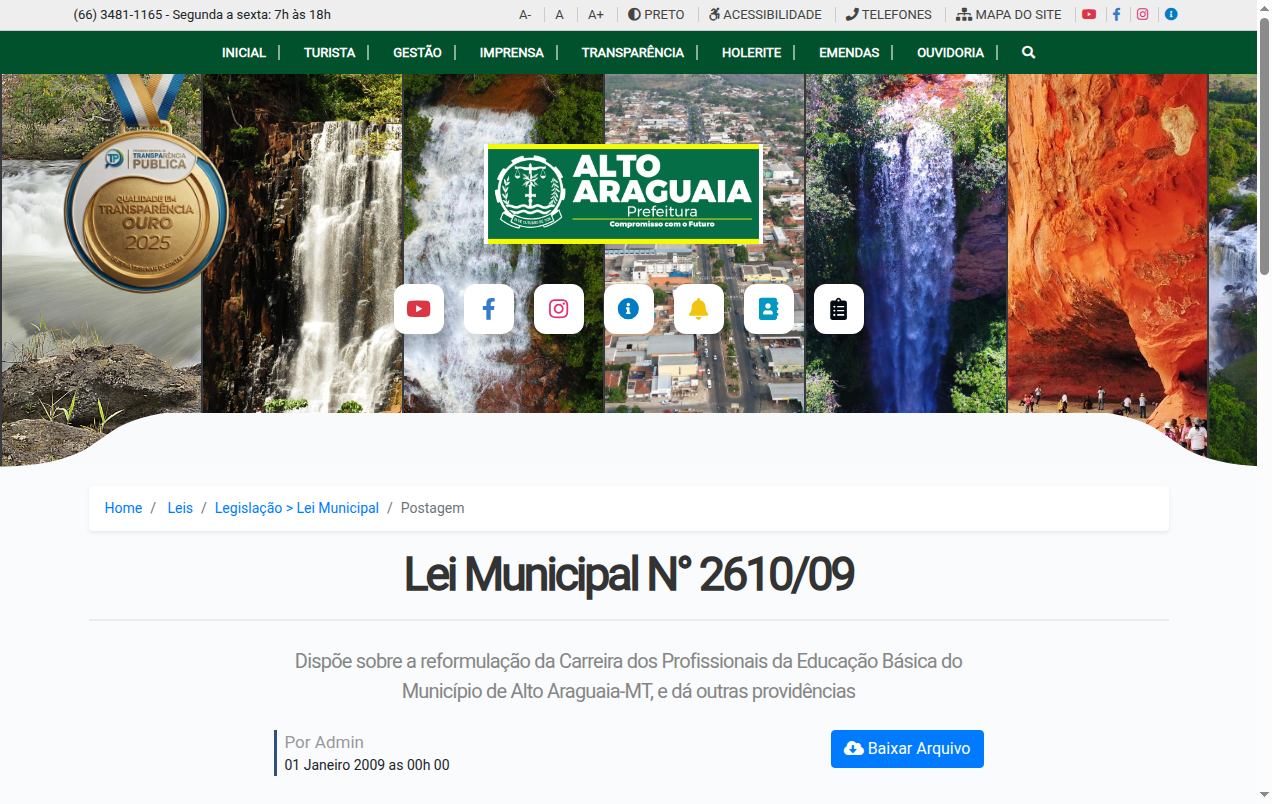Open the TRANSPARÊNCIA menu item
This screenshot has height=804, width=1272.
633,53
